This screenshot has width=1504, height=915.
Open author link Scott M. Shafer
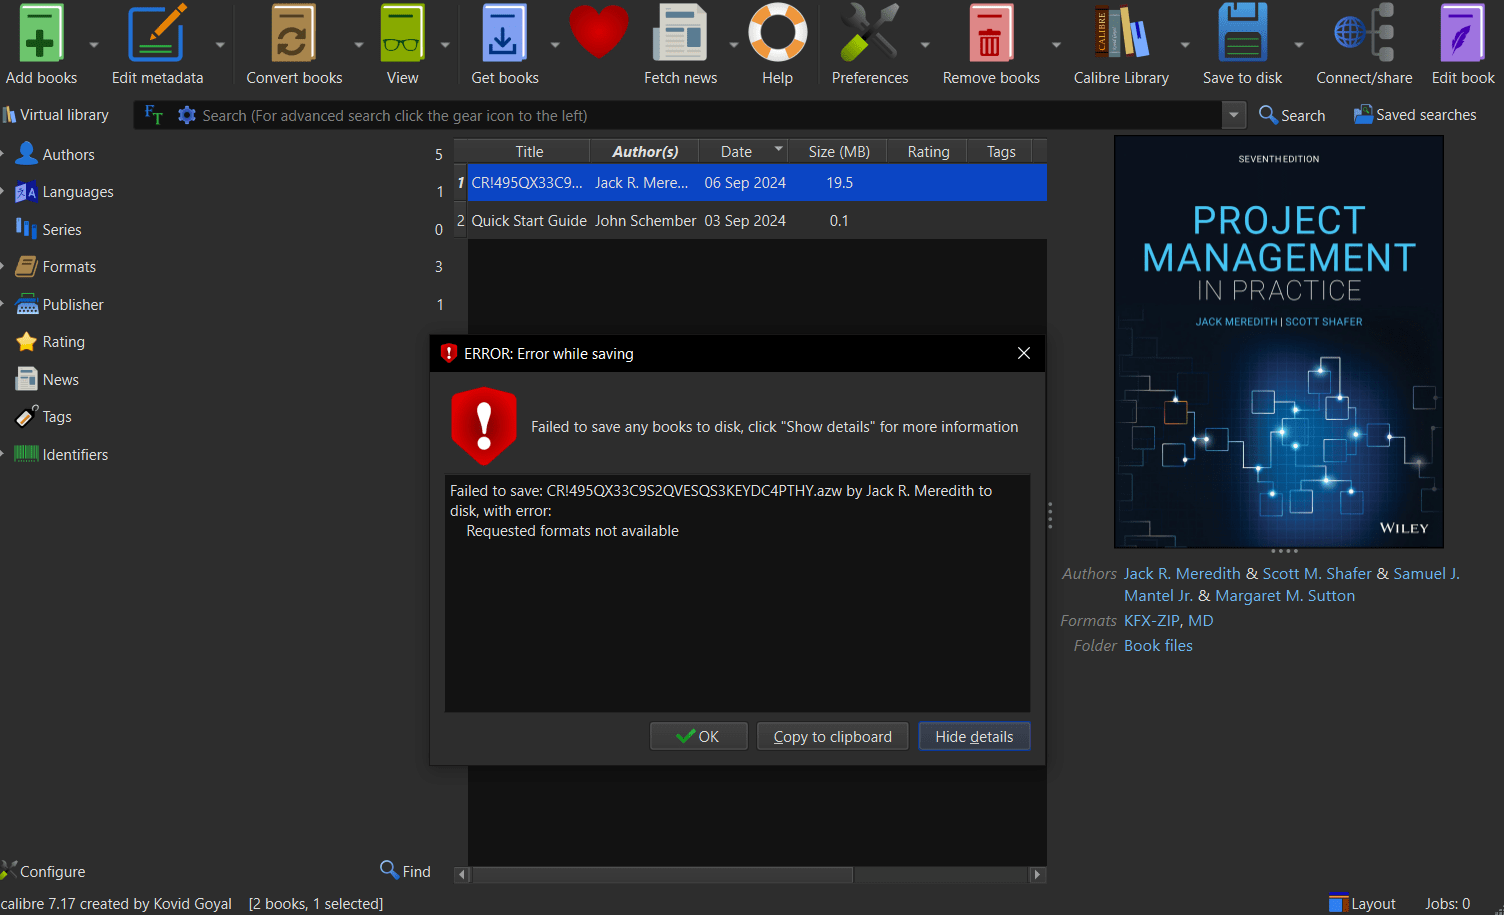tap(1317, 573)
